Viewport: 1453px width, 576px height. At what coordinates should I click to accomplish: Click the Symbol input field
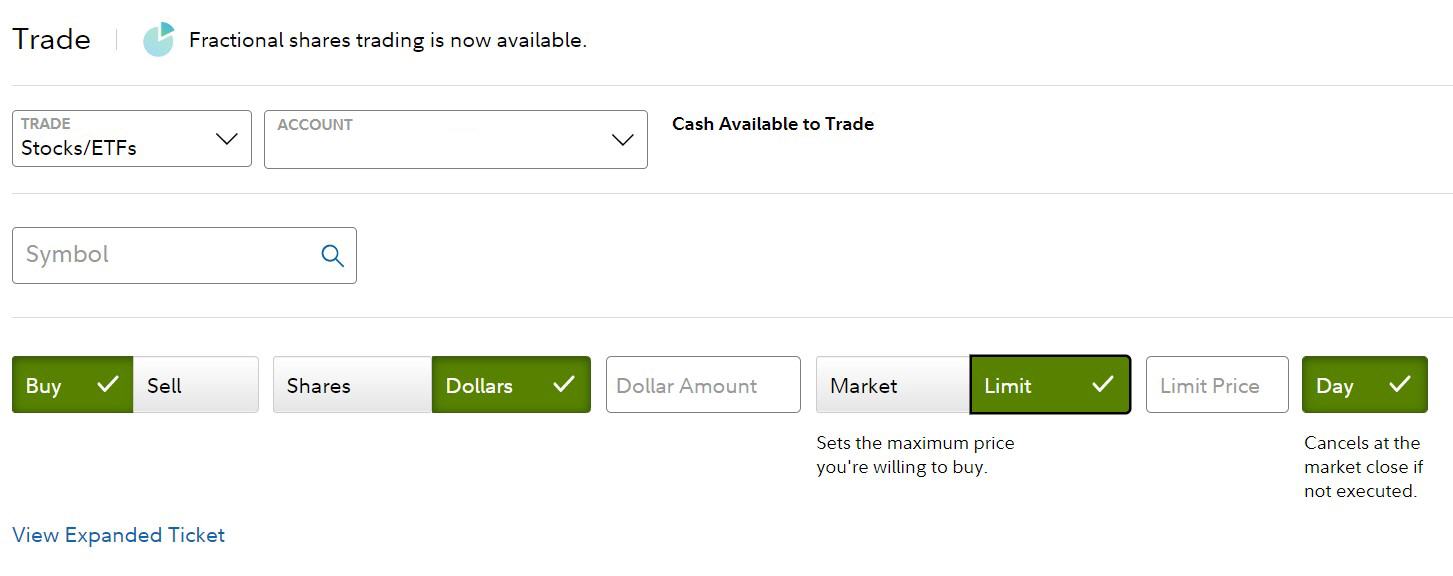(x=184, y=255)
